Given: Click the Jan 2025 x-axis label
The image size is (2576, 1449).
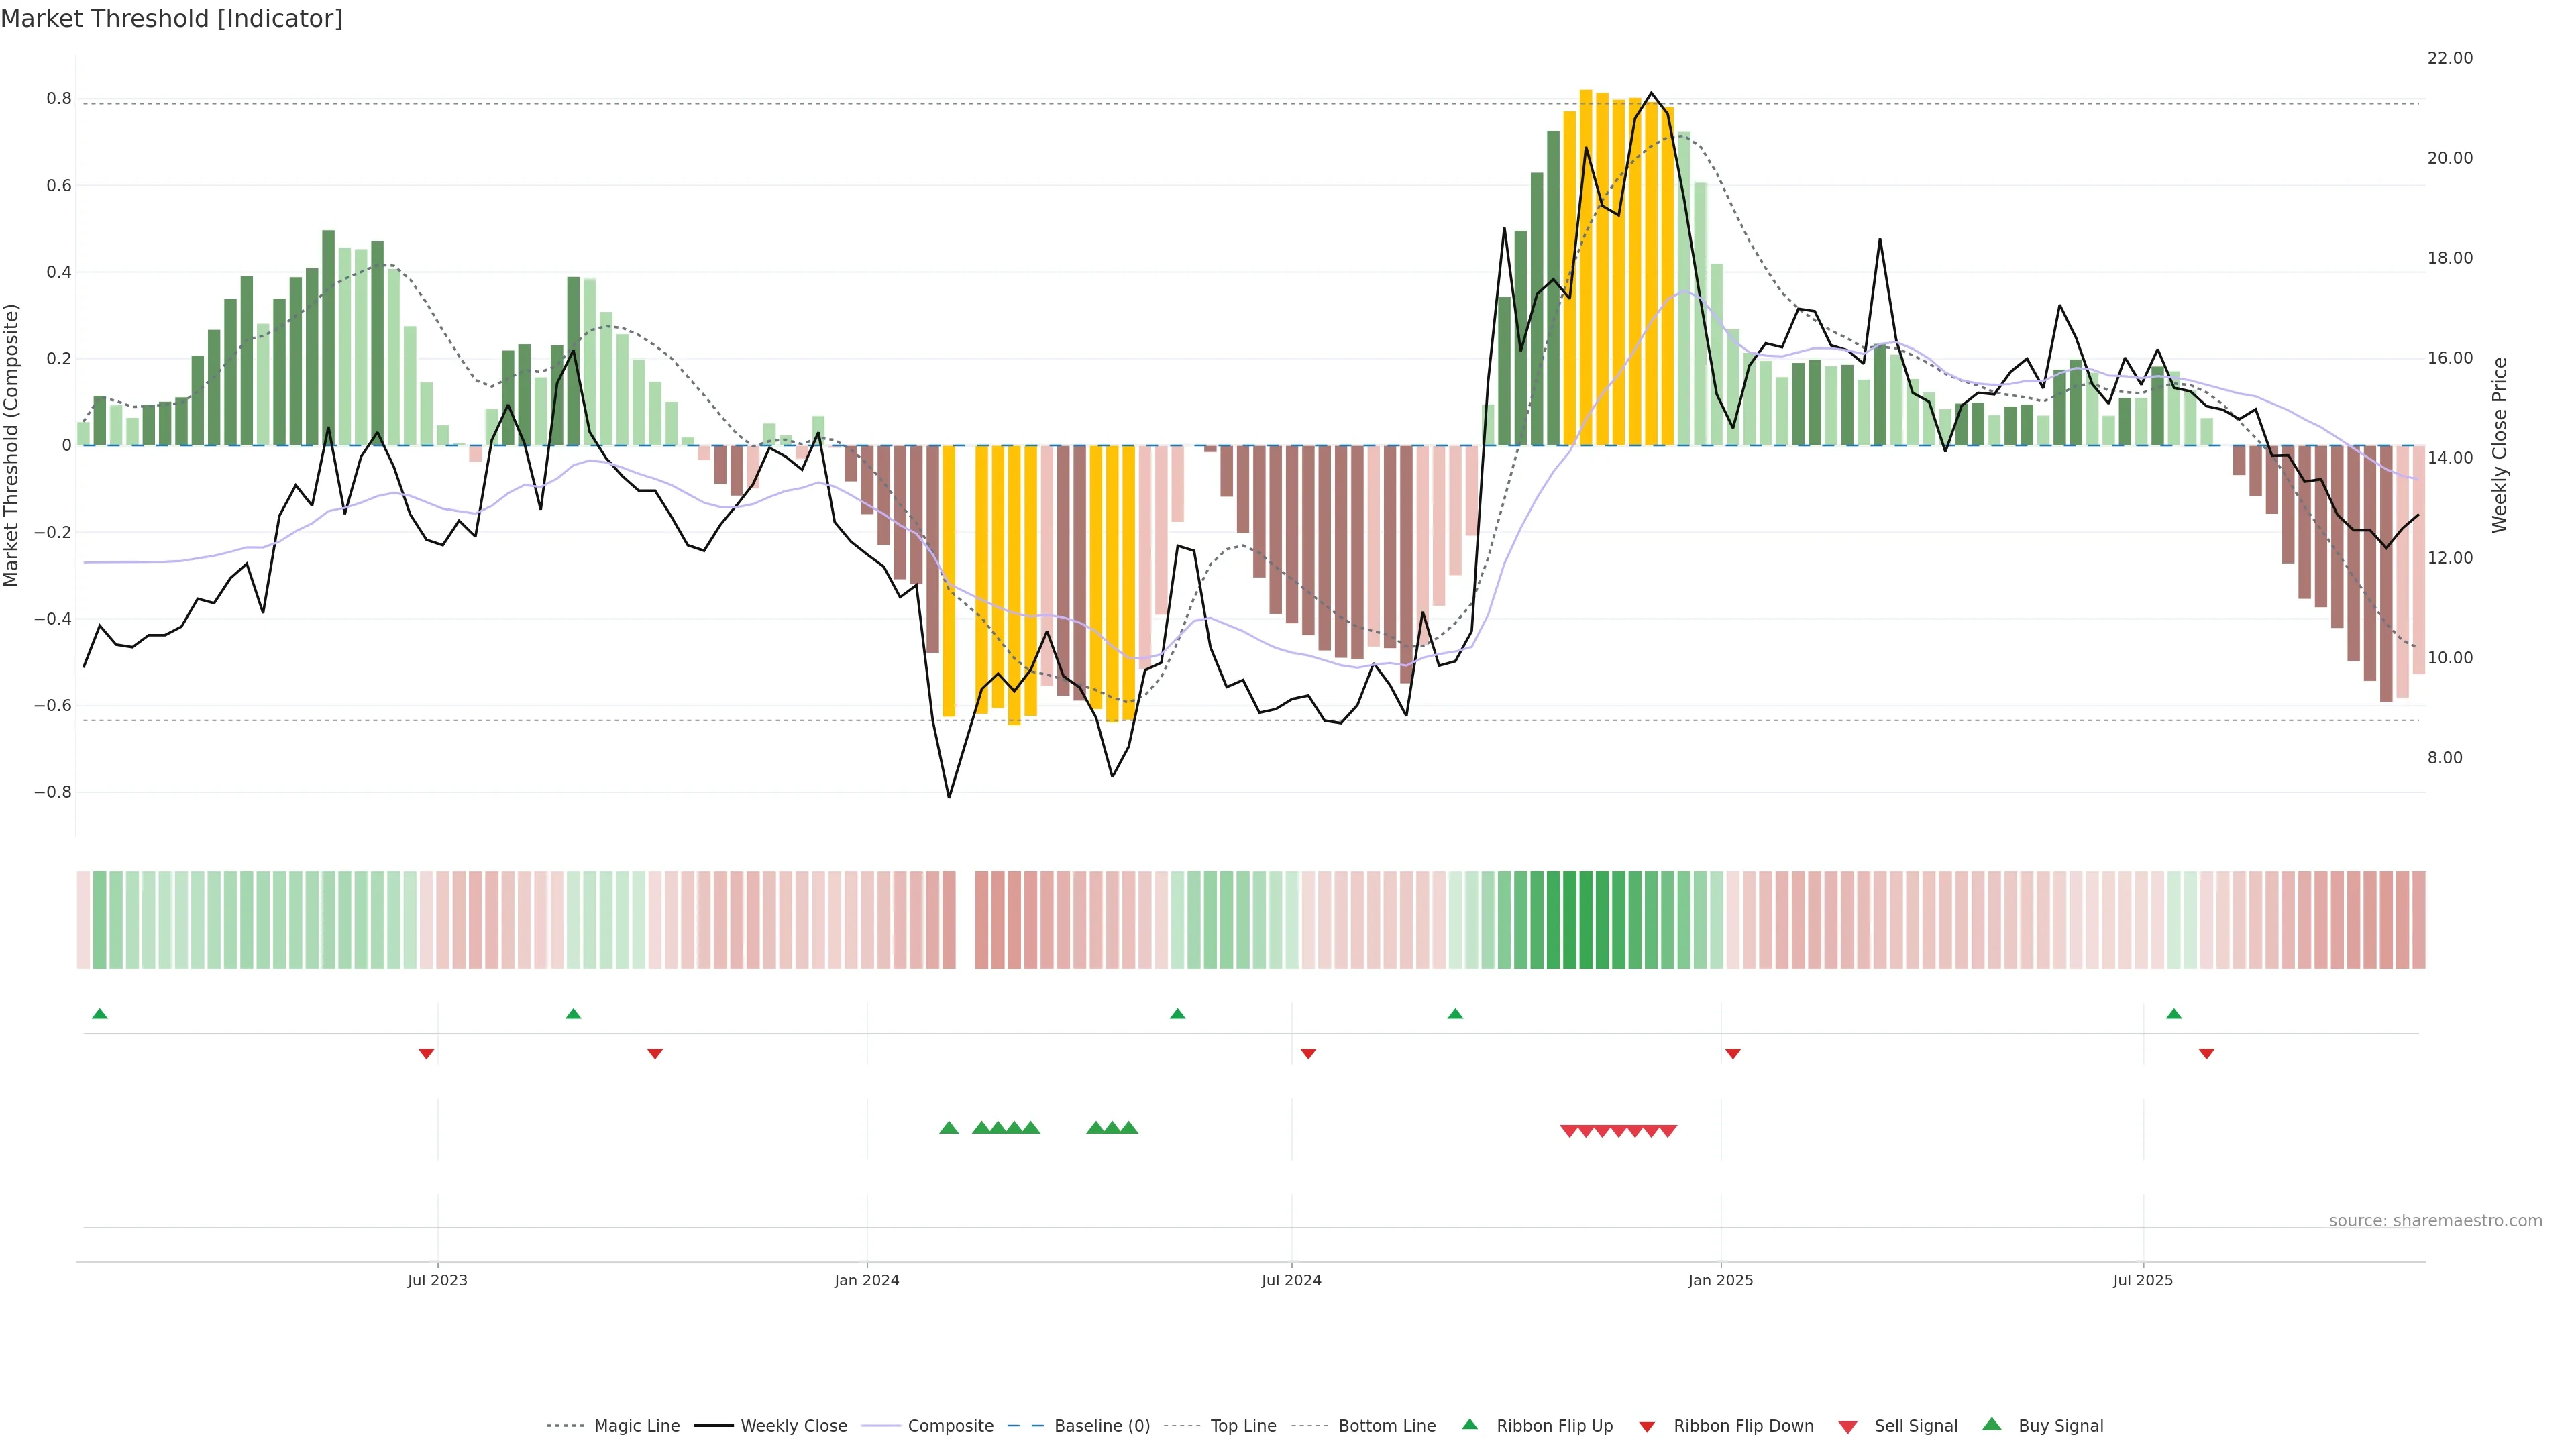Looking at the screenshot, I should click(x=1720, y=1280).
